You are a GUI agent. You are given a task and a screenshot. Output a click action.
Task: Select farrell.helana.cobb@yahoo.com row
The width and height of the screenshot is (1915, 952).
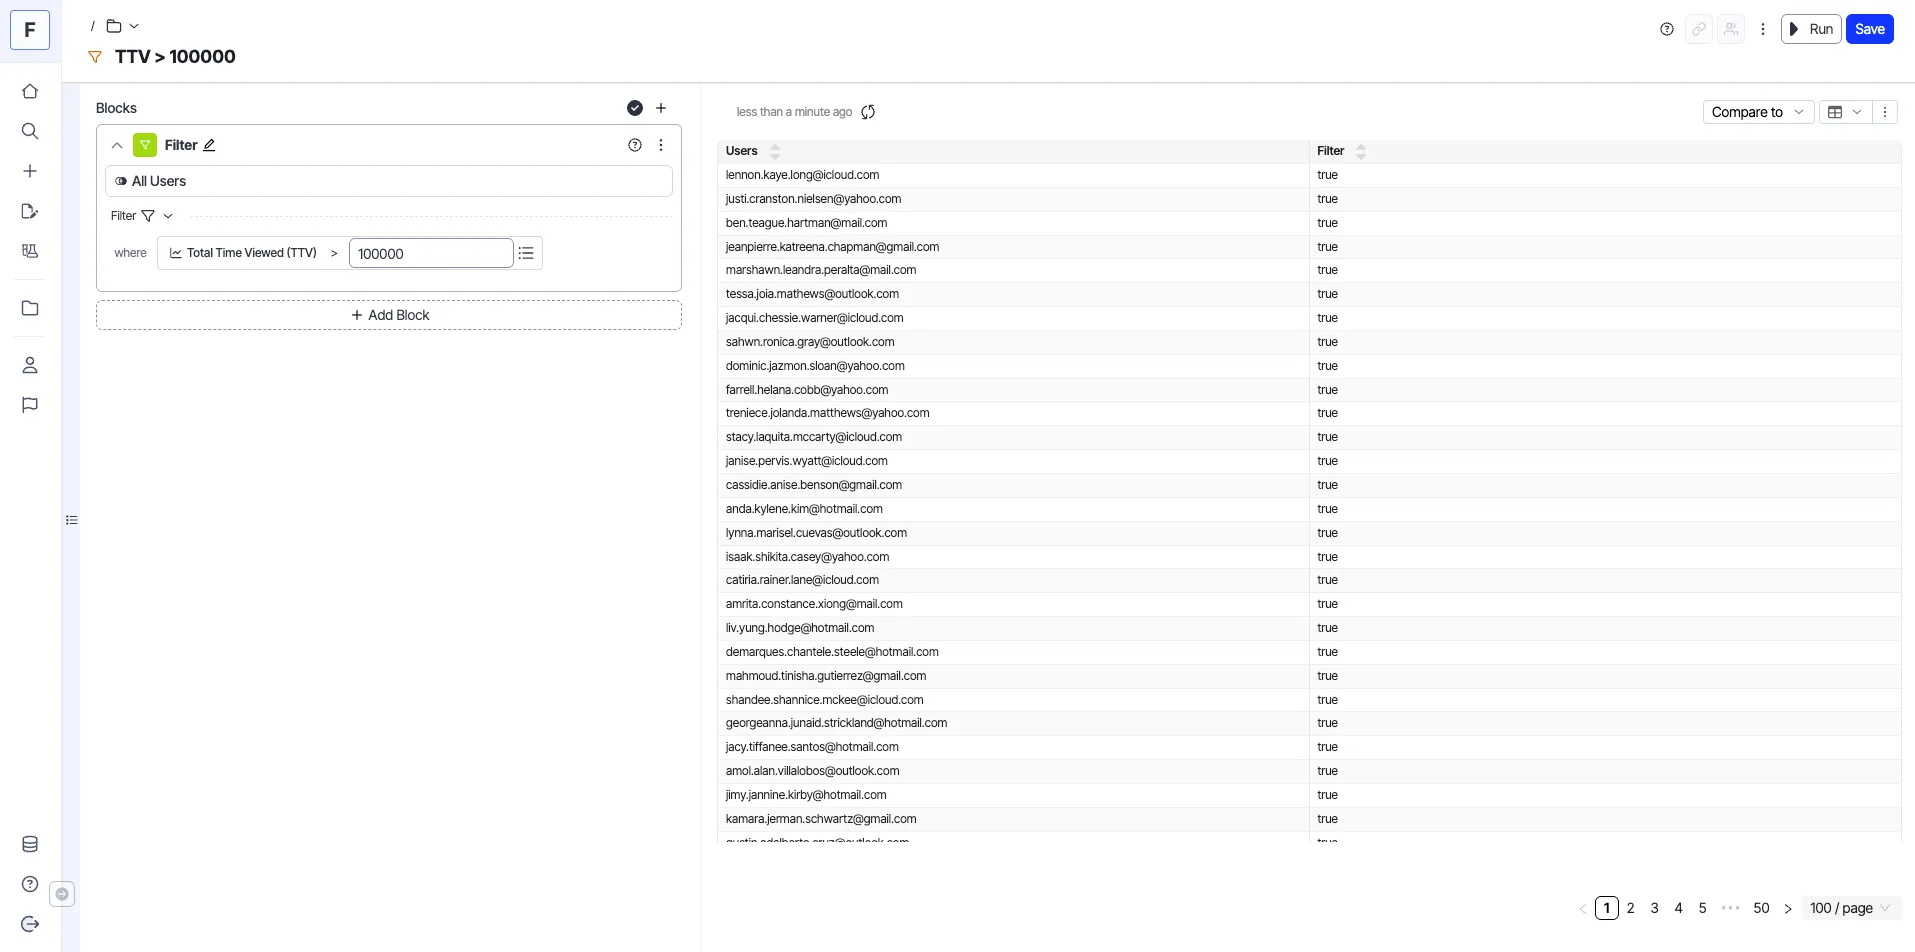(x=1309, y=390)
